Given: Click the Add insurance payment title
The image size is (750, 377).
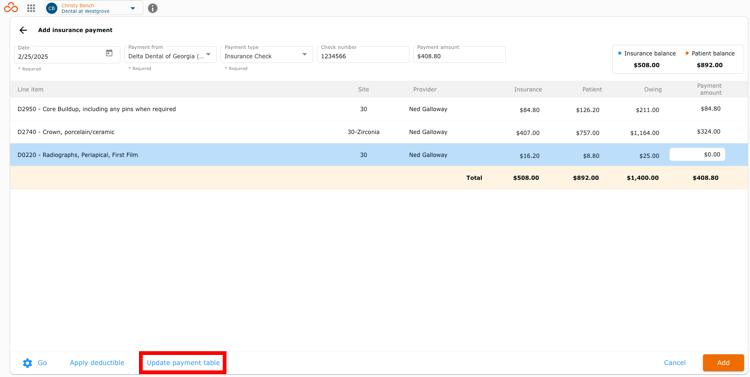Looking at the screenshot, I should click(75, 30).
